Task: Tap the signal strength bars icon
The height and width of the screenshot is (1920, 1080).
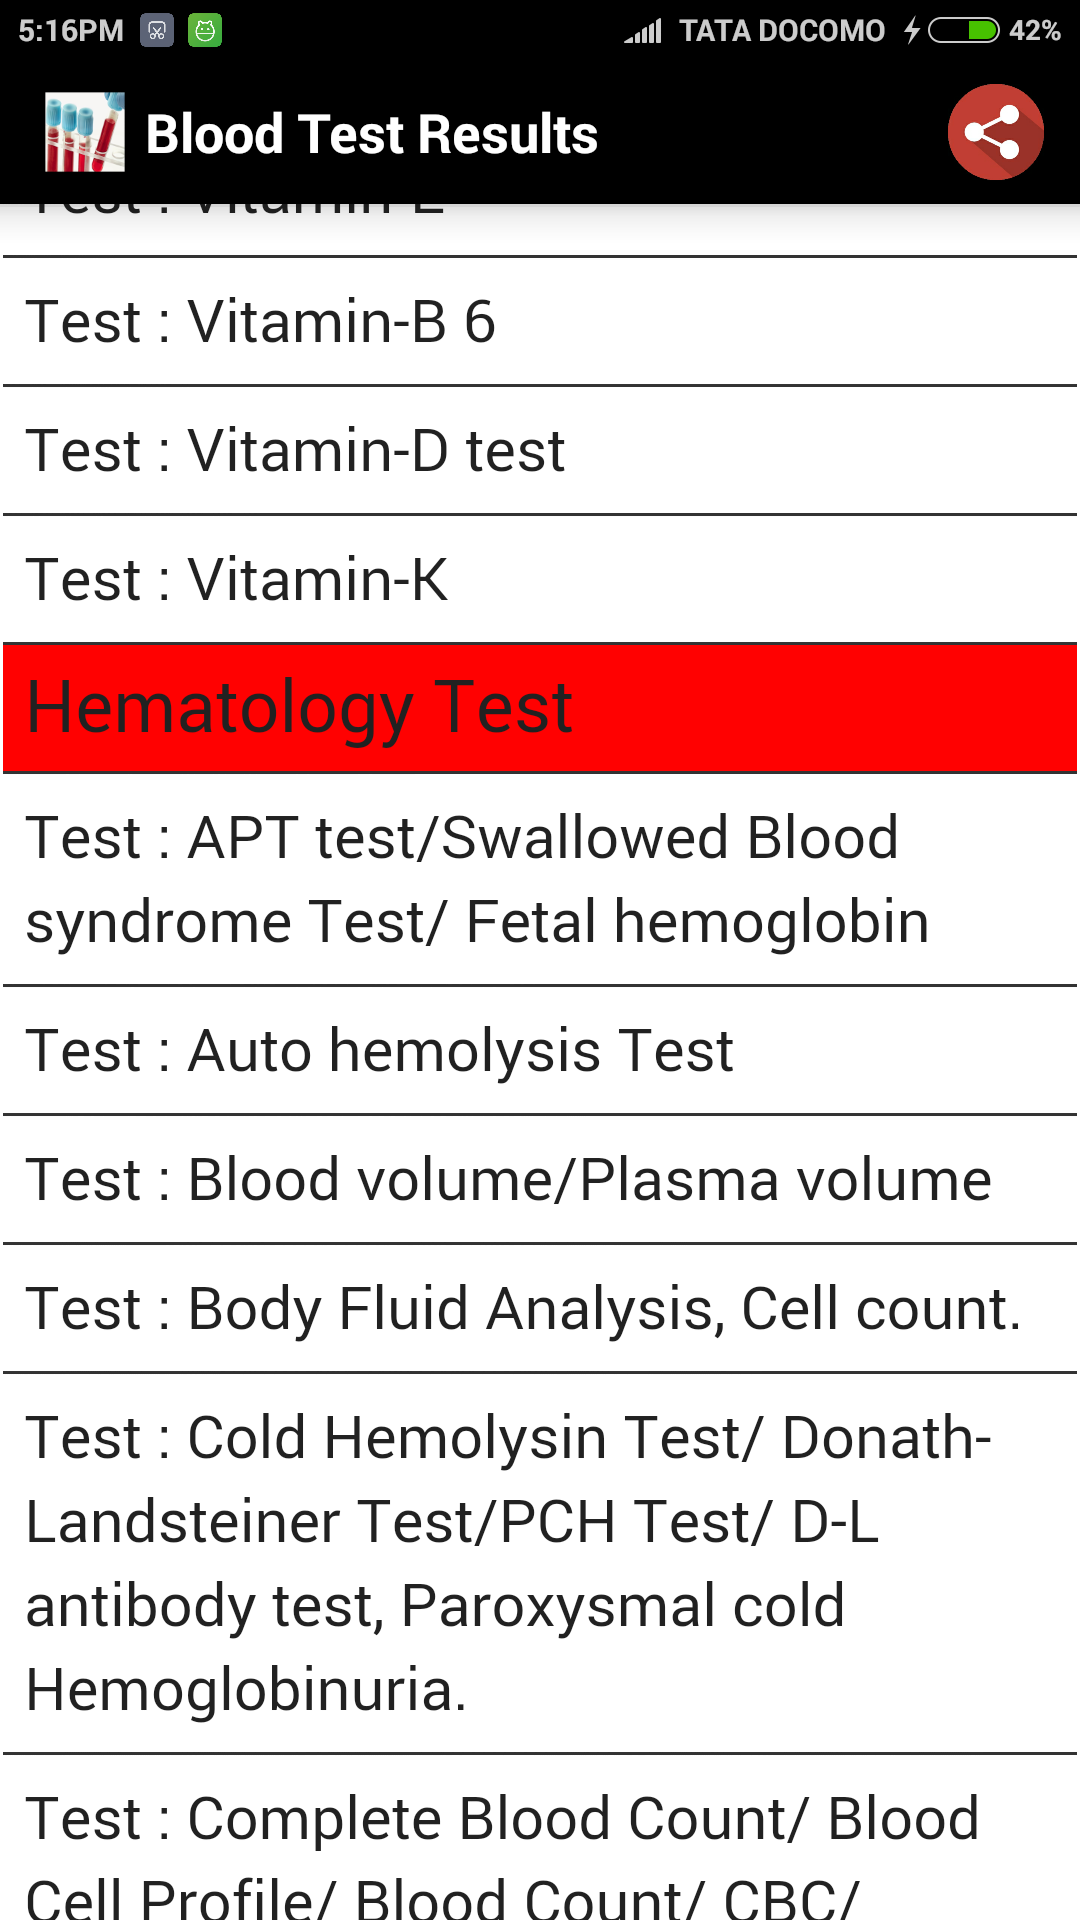Action: (x=643, y=32)
